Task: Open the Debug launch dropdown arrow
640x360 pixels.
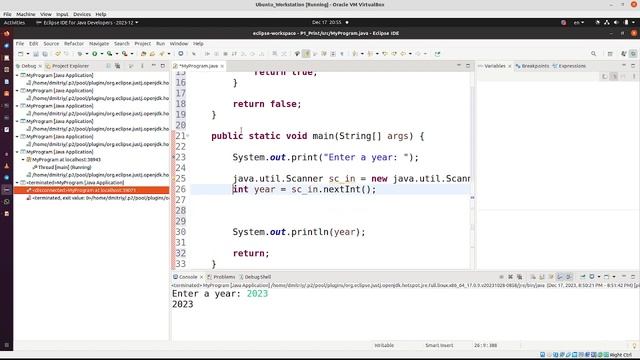Action: coord(87,54)
